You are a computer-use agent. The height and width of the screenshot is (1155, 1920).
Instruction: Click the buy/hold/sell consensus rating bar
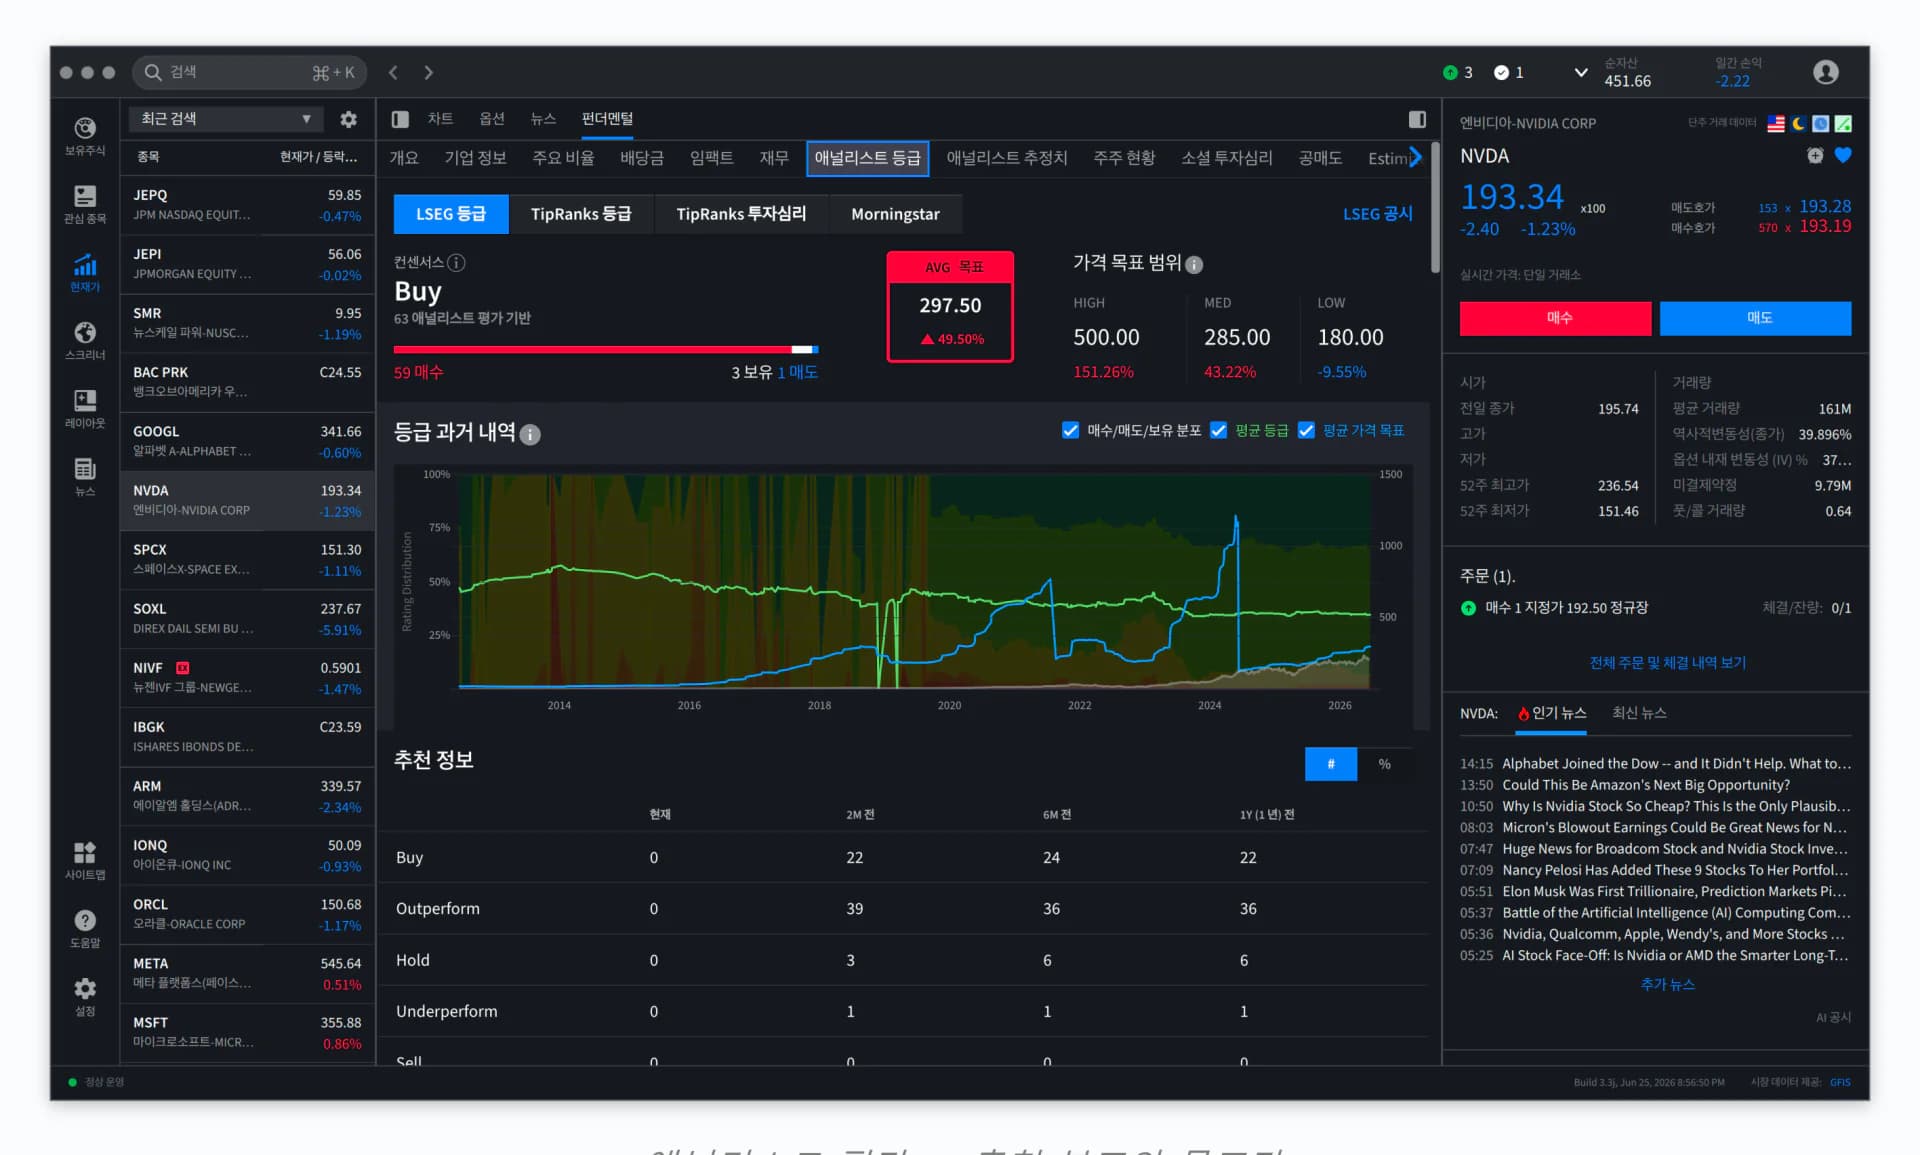(606, 349)
